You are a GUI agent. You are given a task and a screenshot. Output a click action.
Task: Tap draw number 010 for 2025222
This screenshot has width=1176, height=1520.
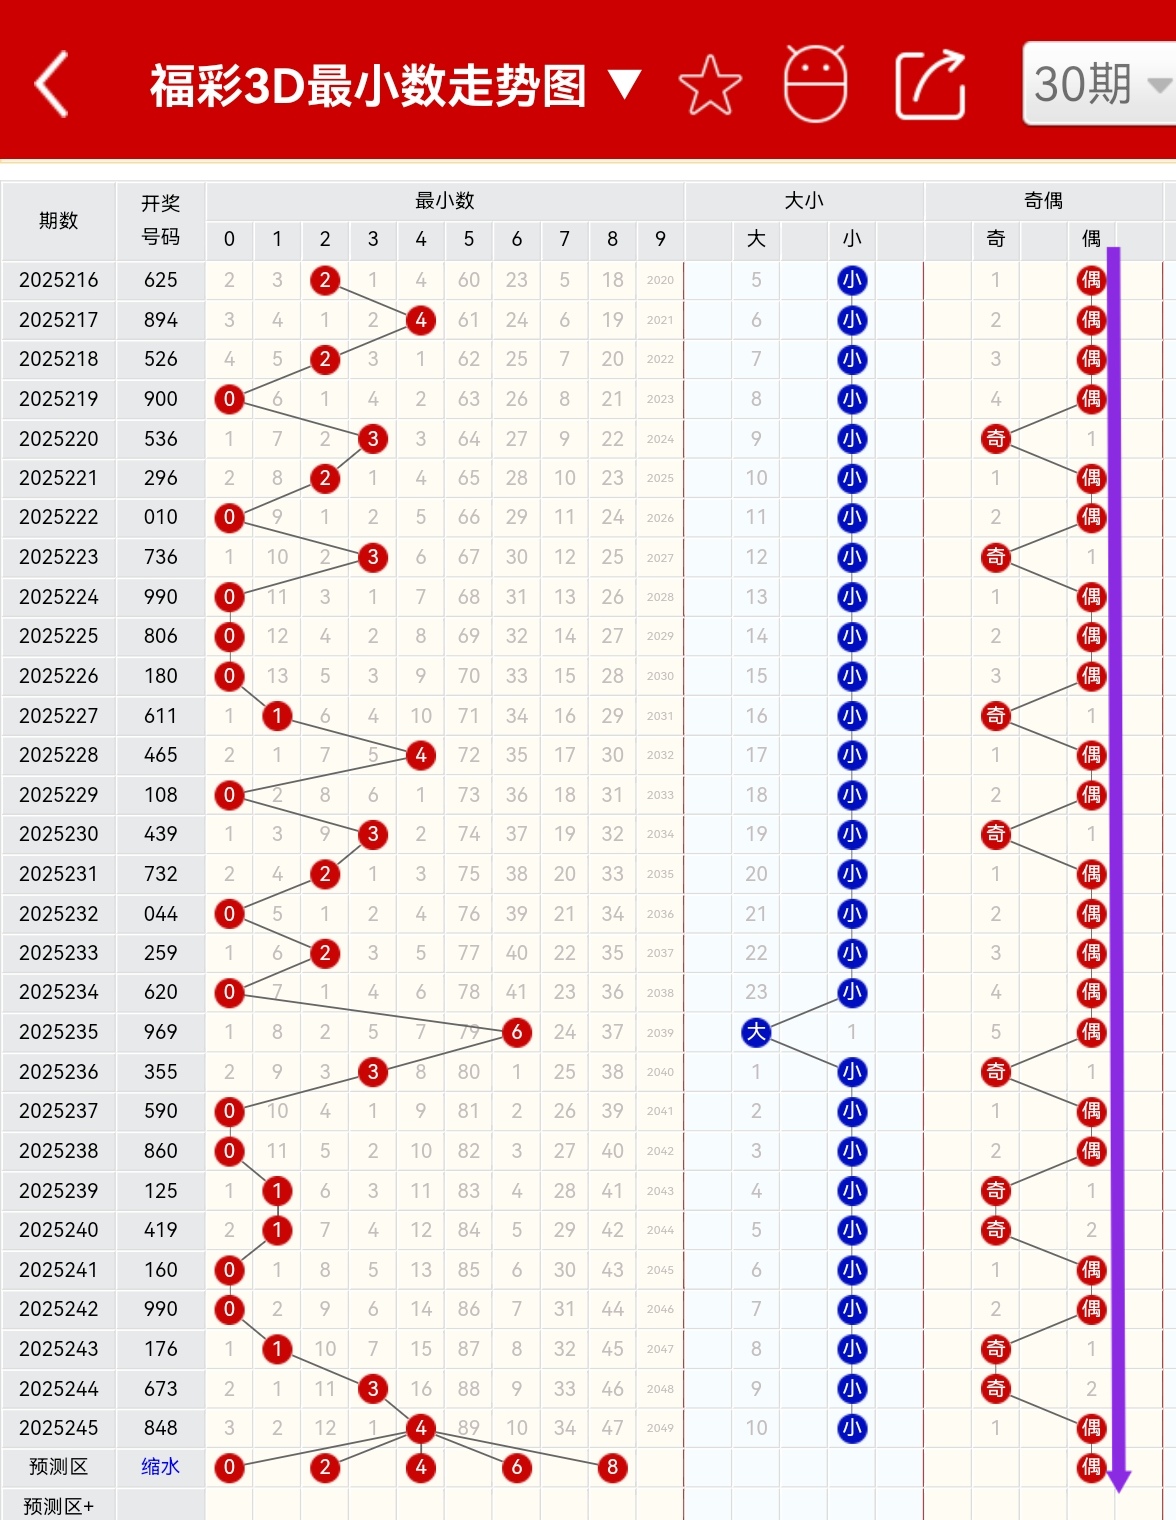pos(161,517)
